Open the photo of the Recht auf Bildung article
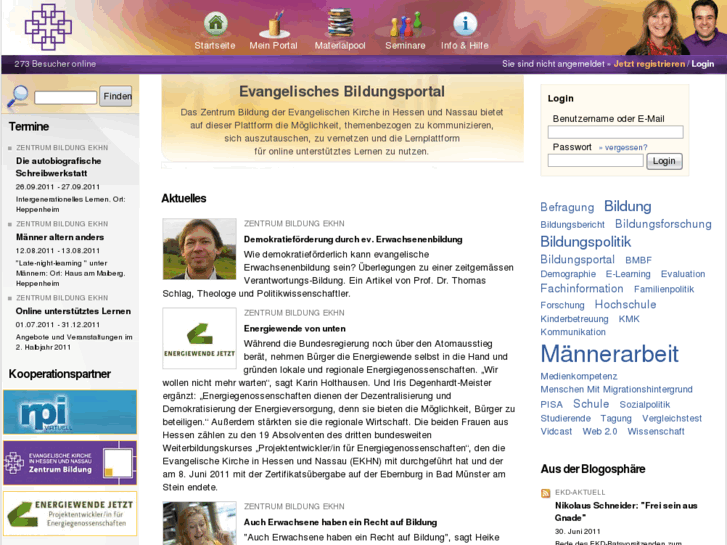This screenshot has width=727, height=545. (x=199, y=523)
